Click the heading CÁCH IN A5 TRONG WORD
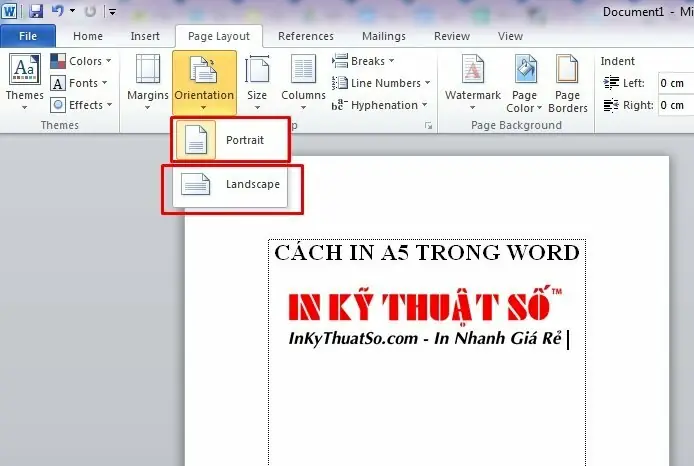694x466 pixels. (427, 253)
